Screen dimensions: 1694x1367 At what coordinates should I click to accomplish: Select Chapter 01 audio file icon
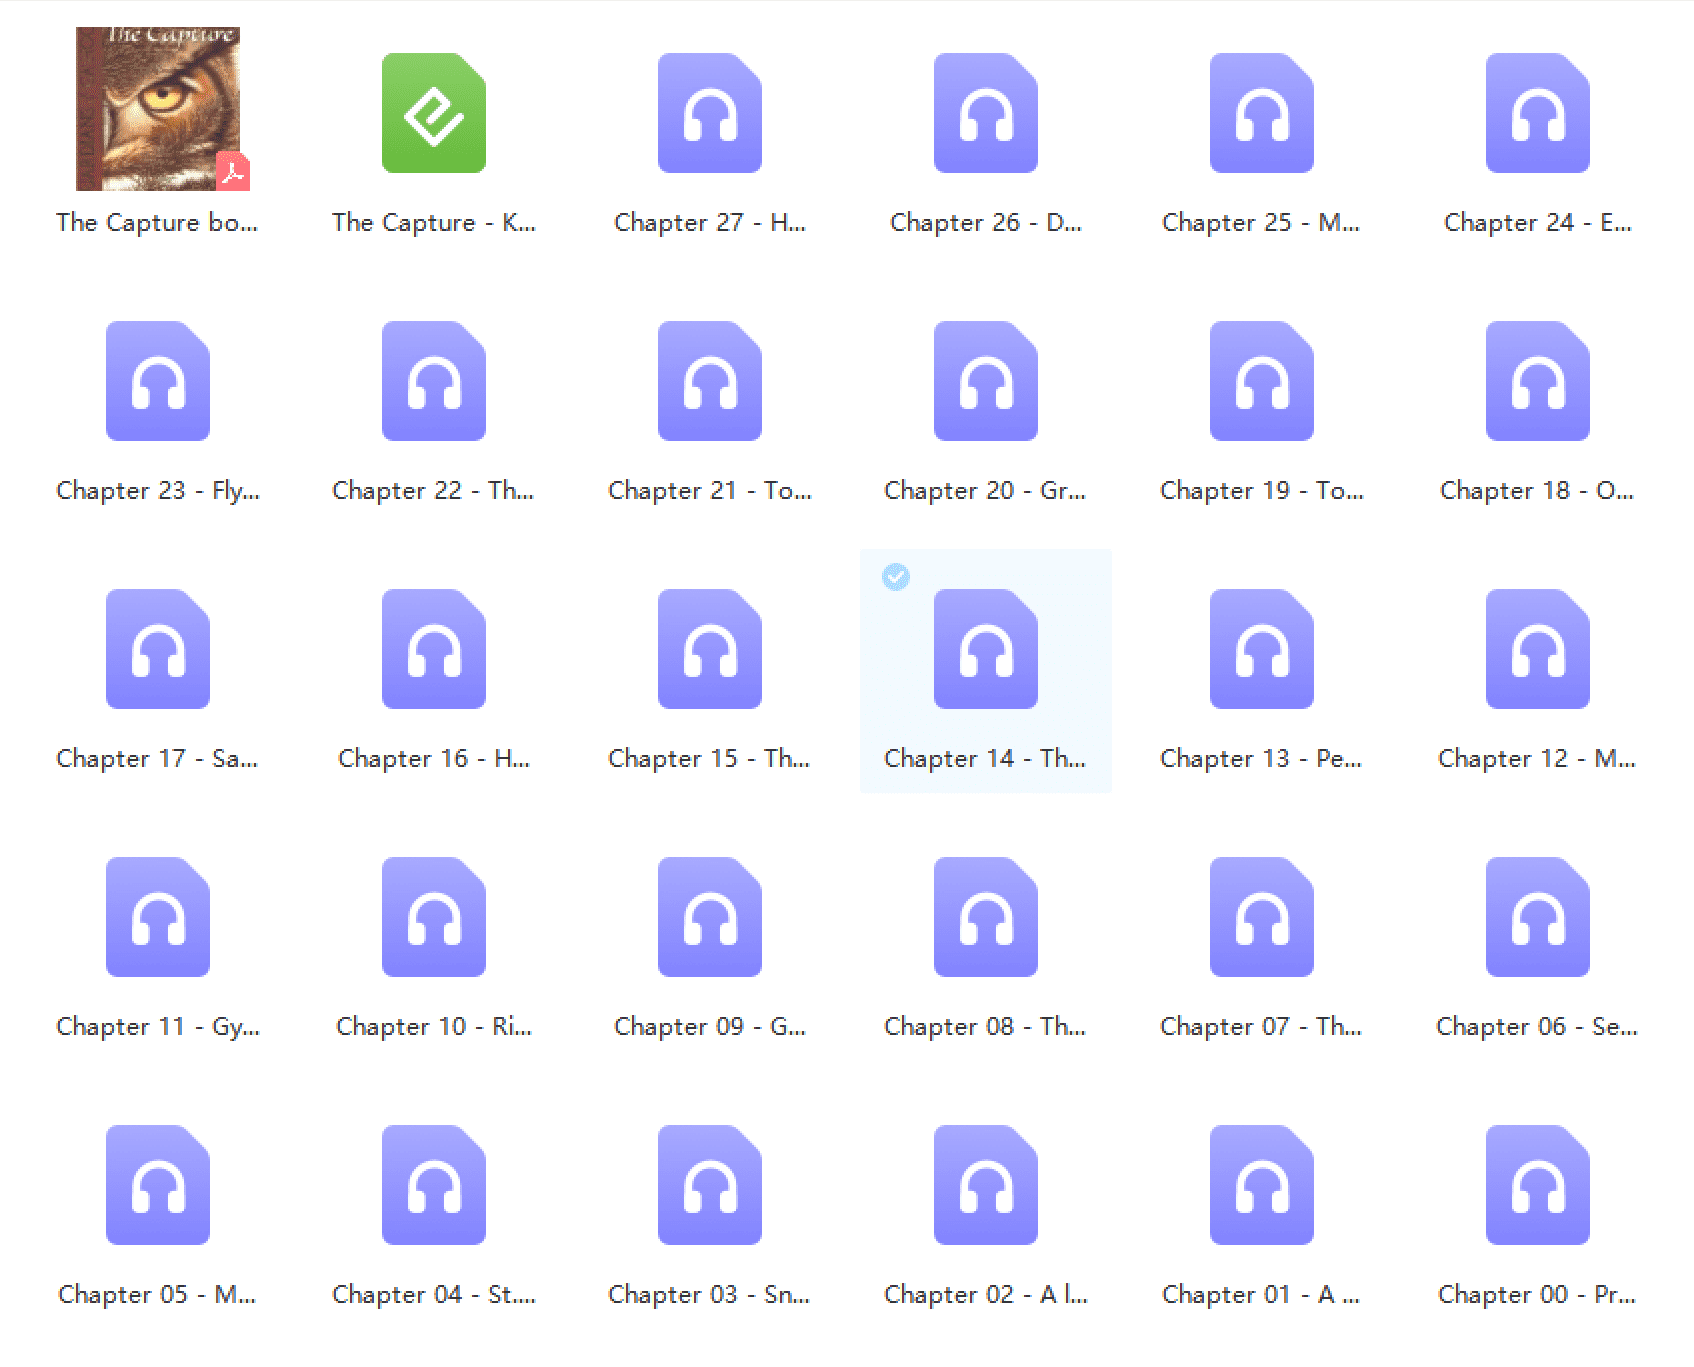[1261, 1185]
